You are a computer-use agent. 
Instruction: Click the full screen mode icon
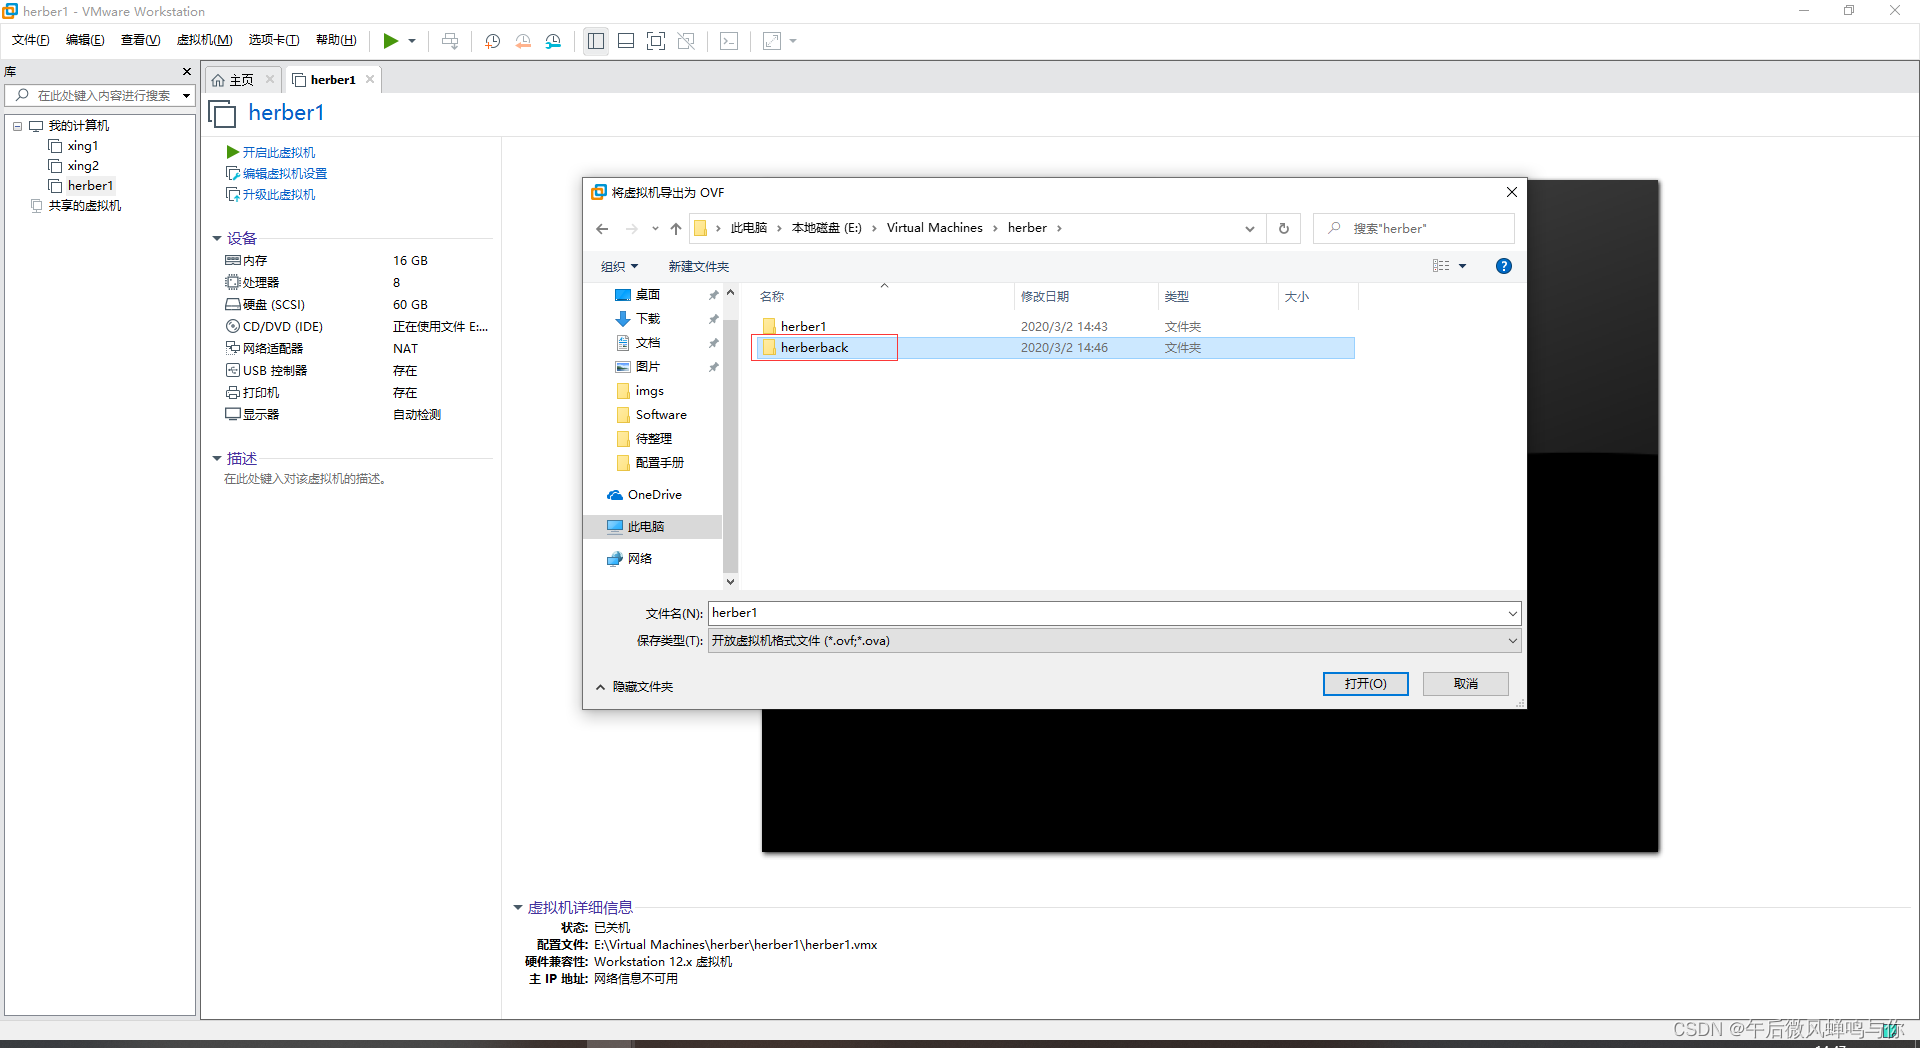[x=656, y=41]
